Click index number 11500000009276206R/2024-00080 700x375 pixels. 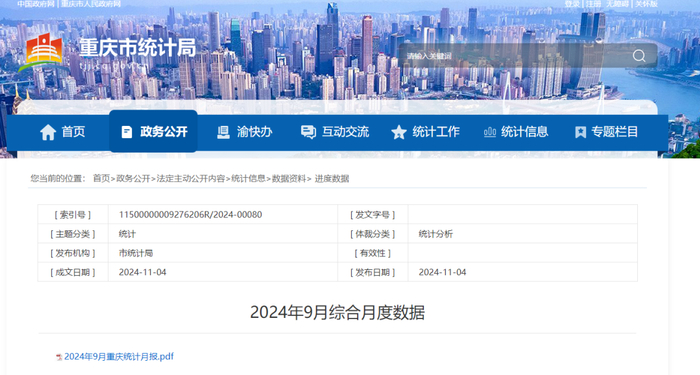(x=190, y=215)
